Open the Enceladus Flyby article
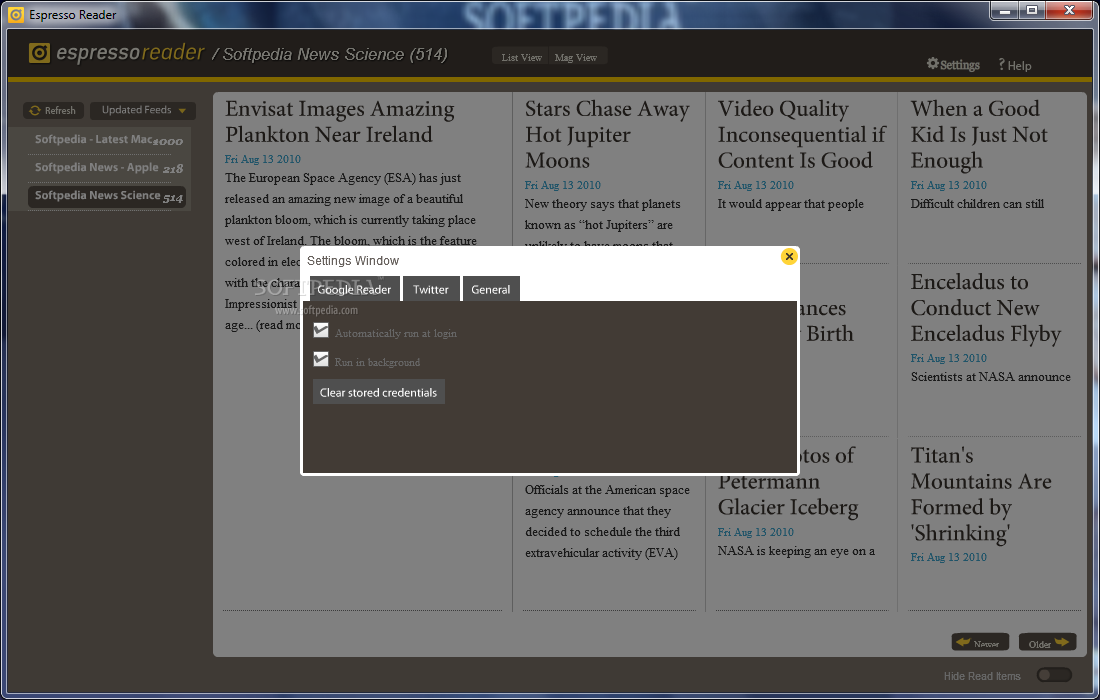Screen dimensions: 1100x700 point(986,307)
